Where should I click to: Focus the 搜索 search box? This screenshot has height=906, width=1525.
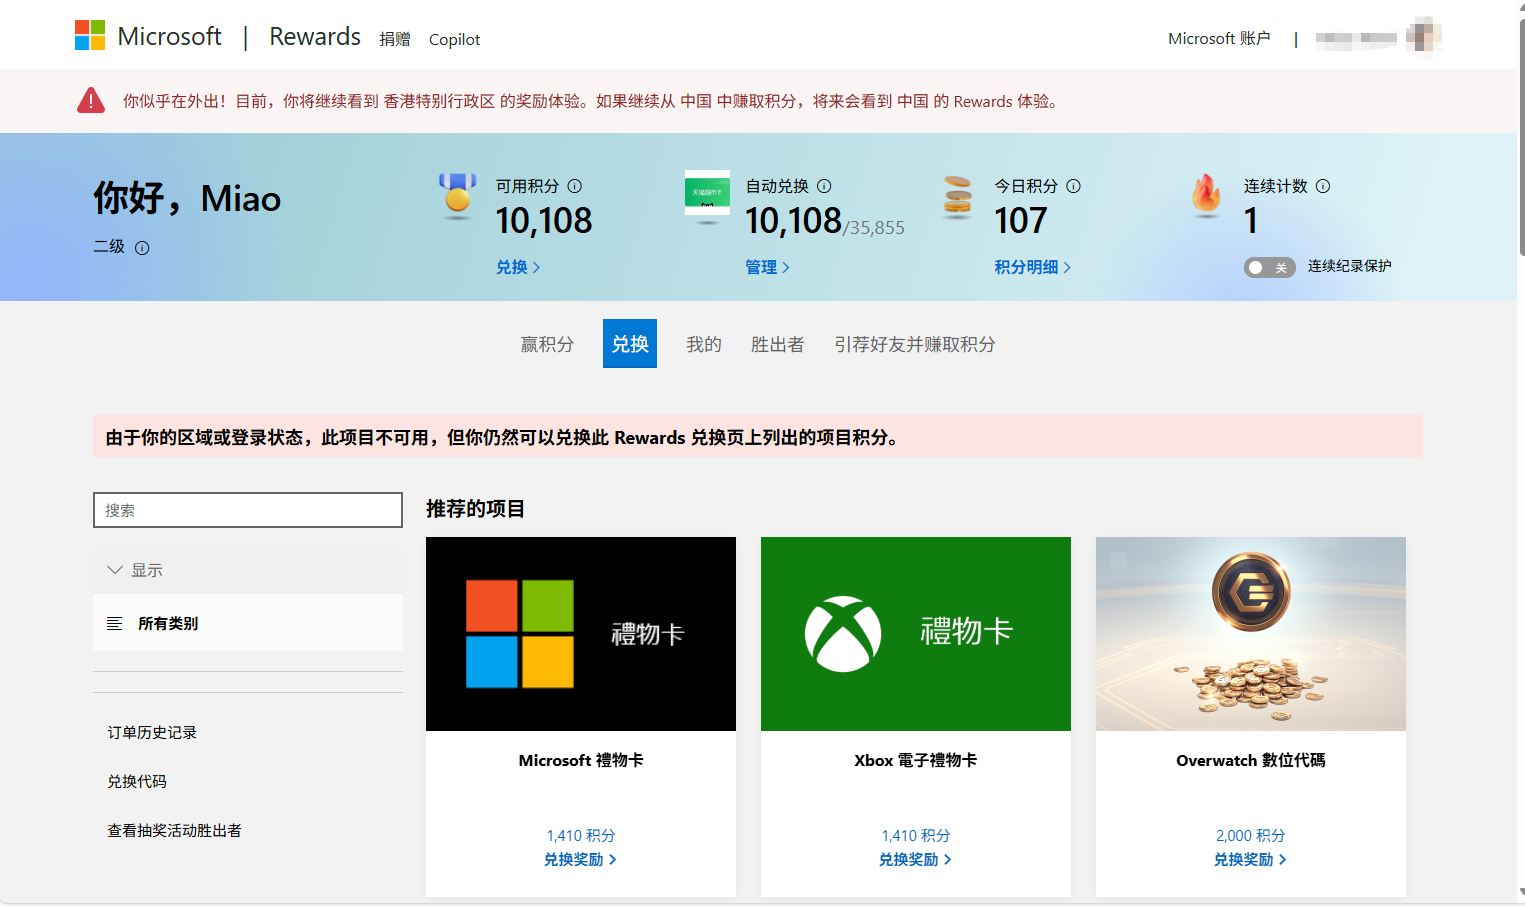point(248,510)
